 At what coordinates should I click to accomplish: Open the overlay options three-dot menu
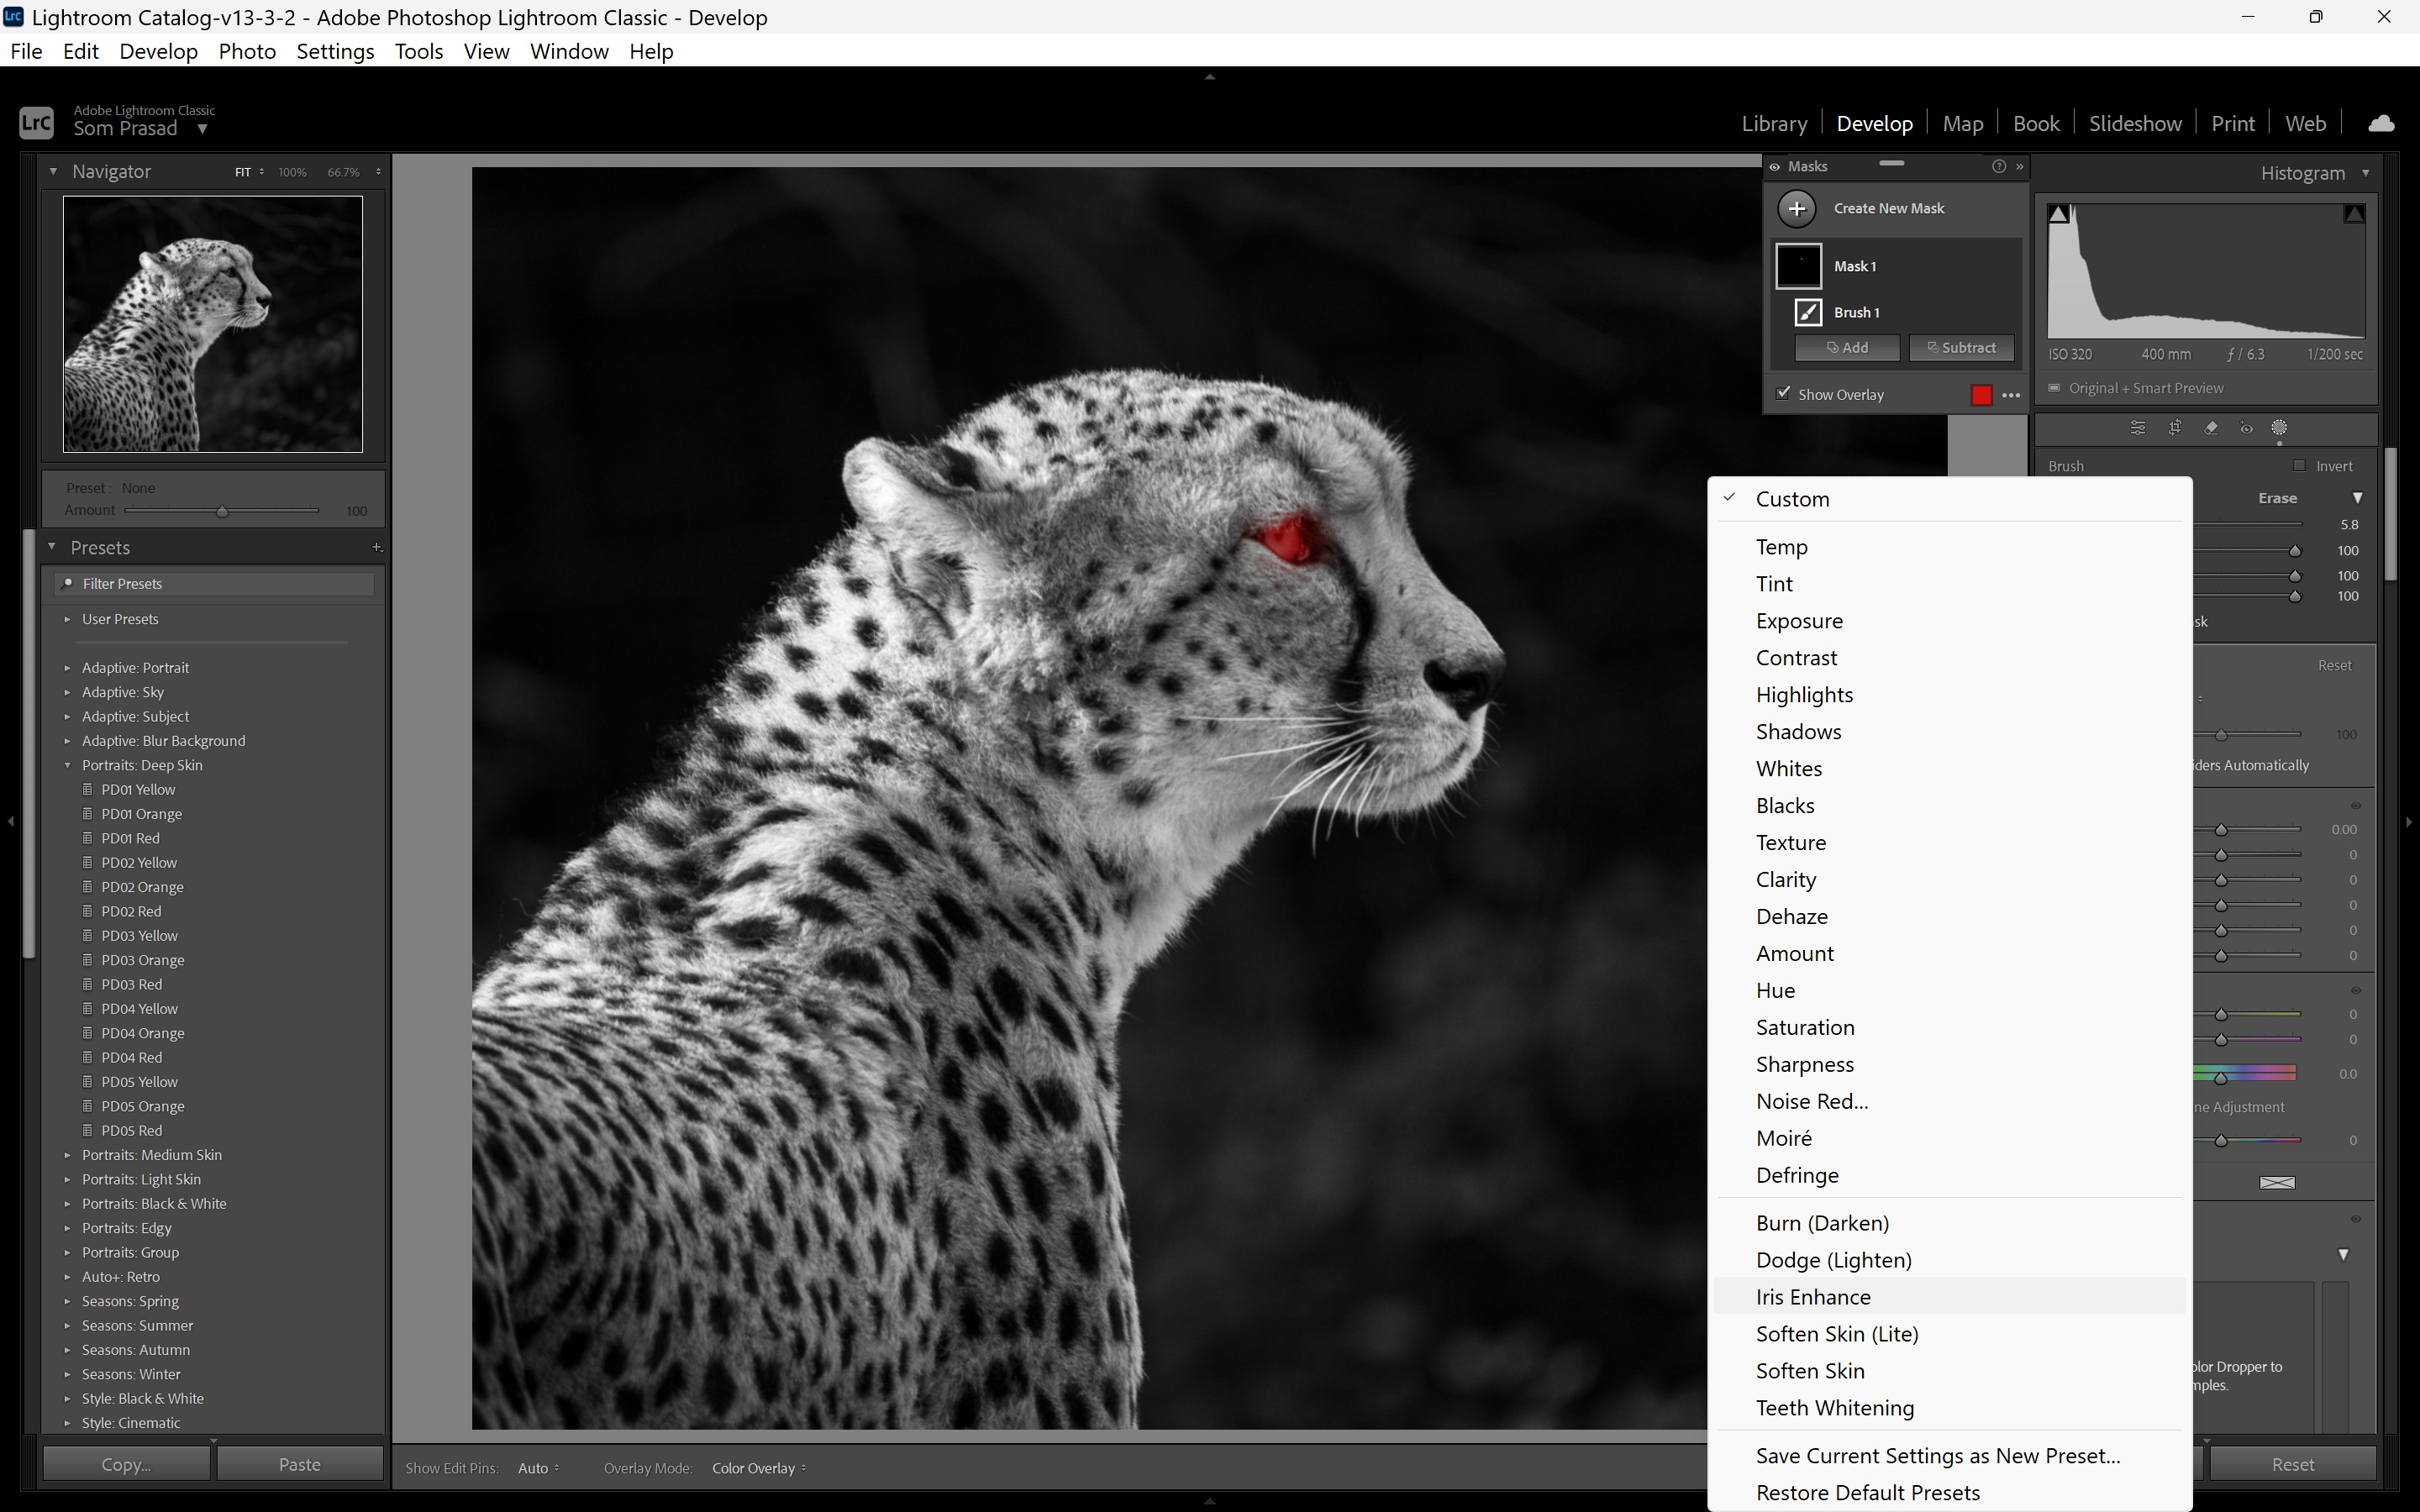[2011, 395]
